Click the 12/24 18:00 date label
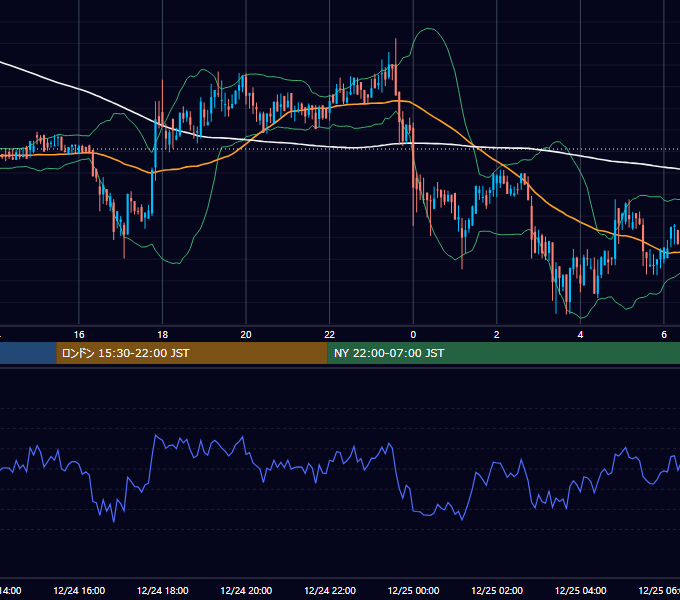This screenshot has height=600, width=680. pos(163,590)
